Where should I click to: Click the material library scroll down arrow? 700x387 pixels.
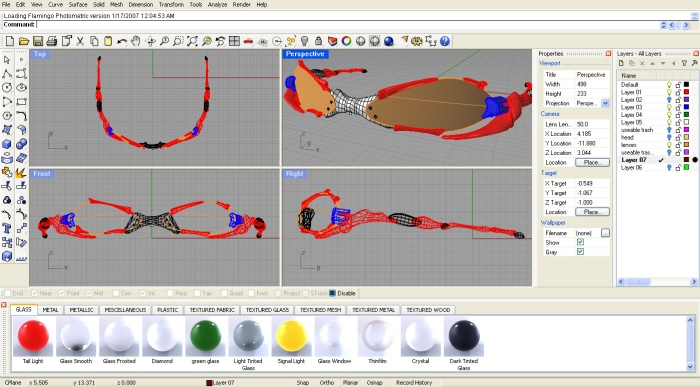point(690,367)
